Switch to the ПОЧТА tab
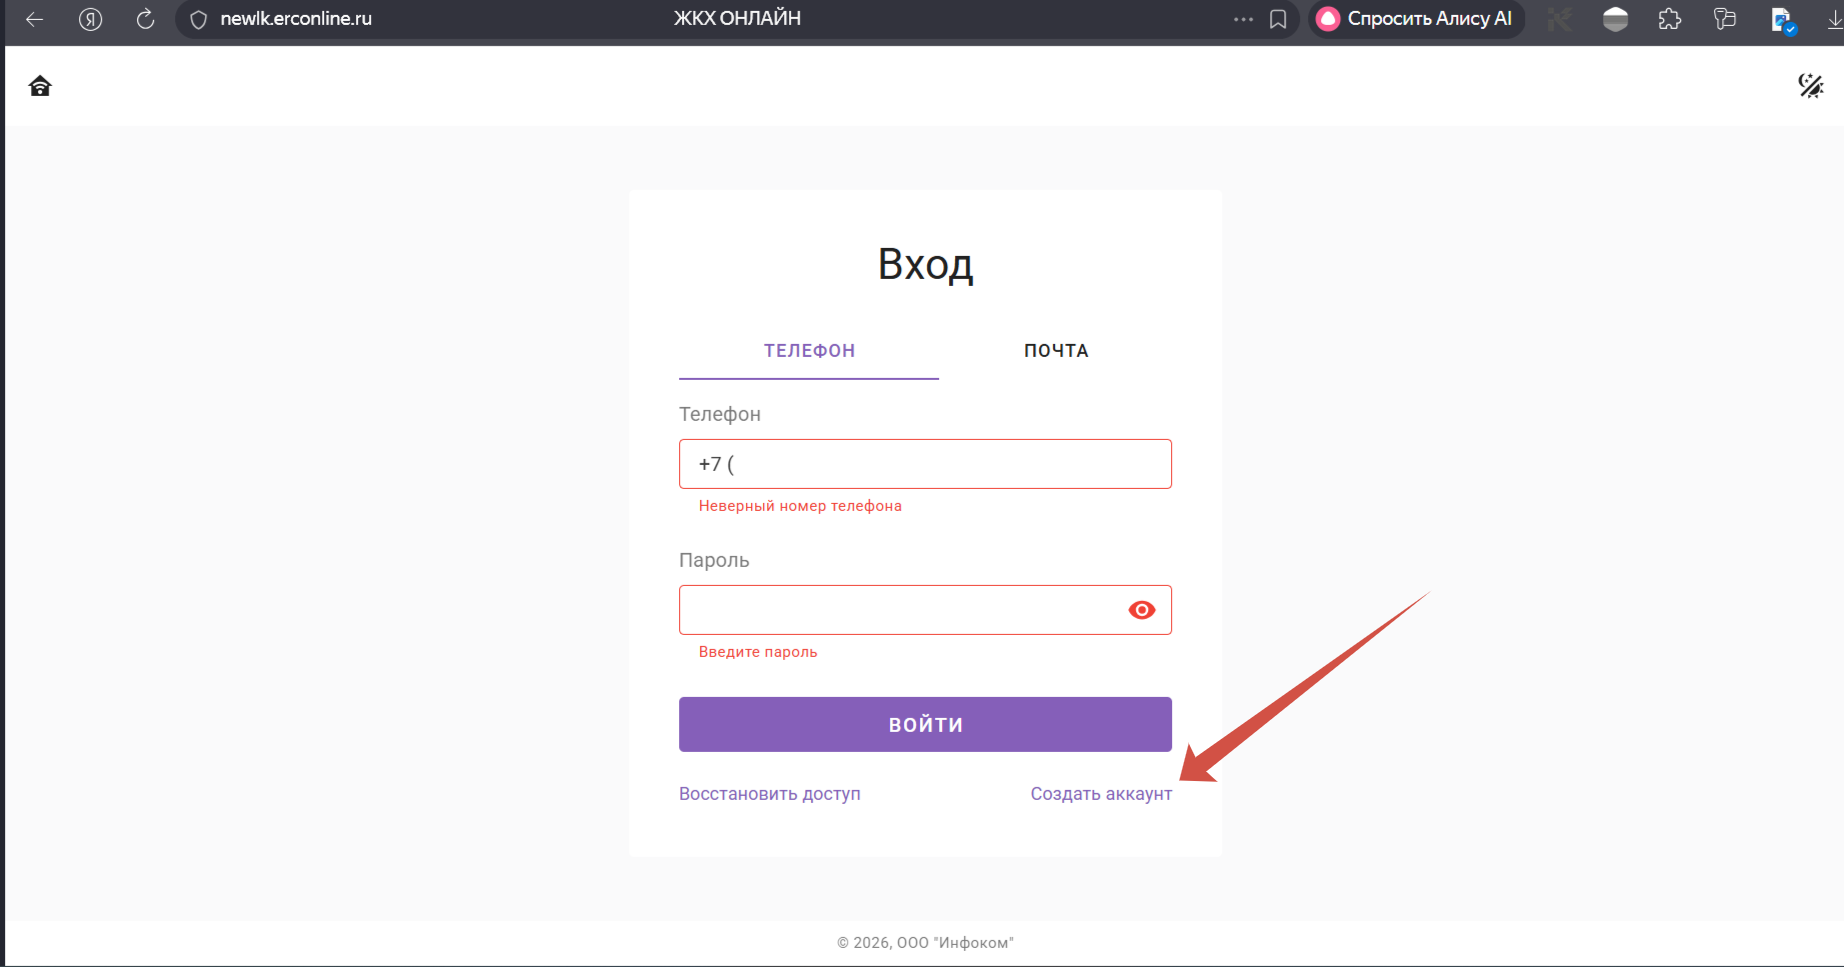Image resolution: width=1844 pixels, height=967 pixels. (1056, 351)
